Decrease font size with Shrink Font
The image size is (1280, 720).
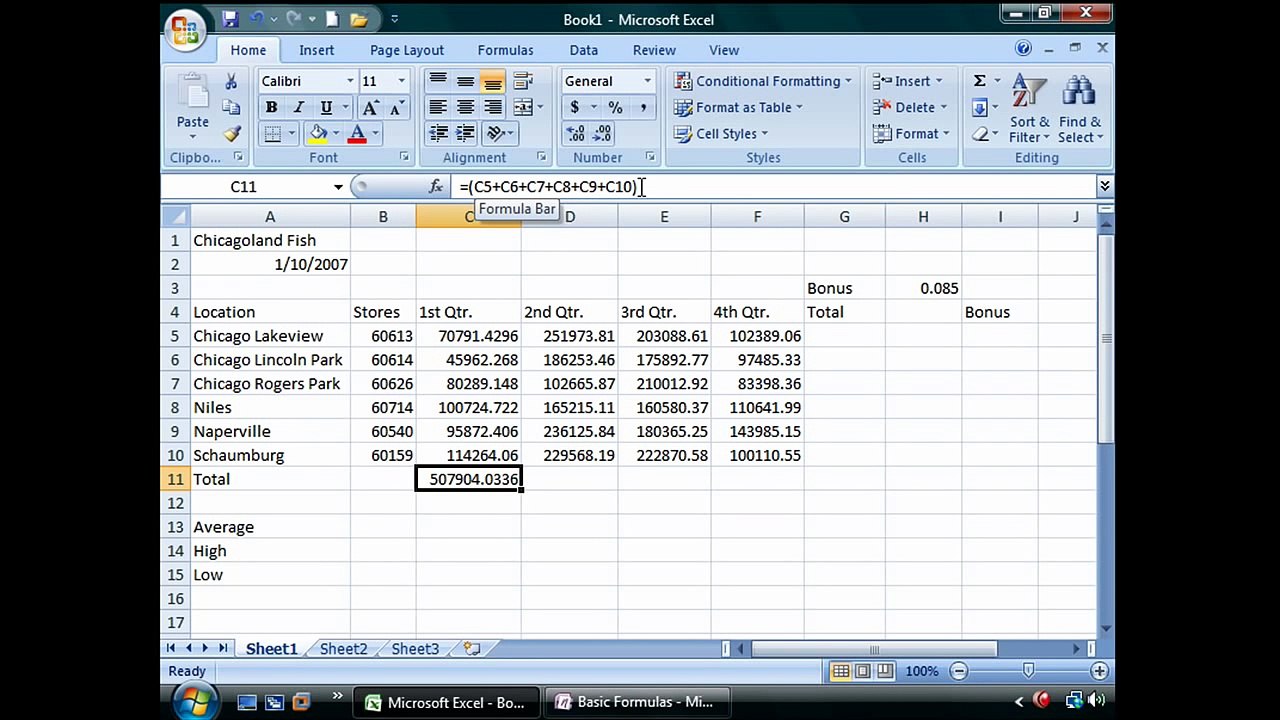click(x=396, y=108)
